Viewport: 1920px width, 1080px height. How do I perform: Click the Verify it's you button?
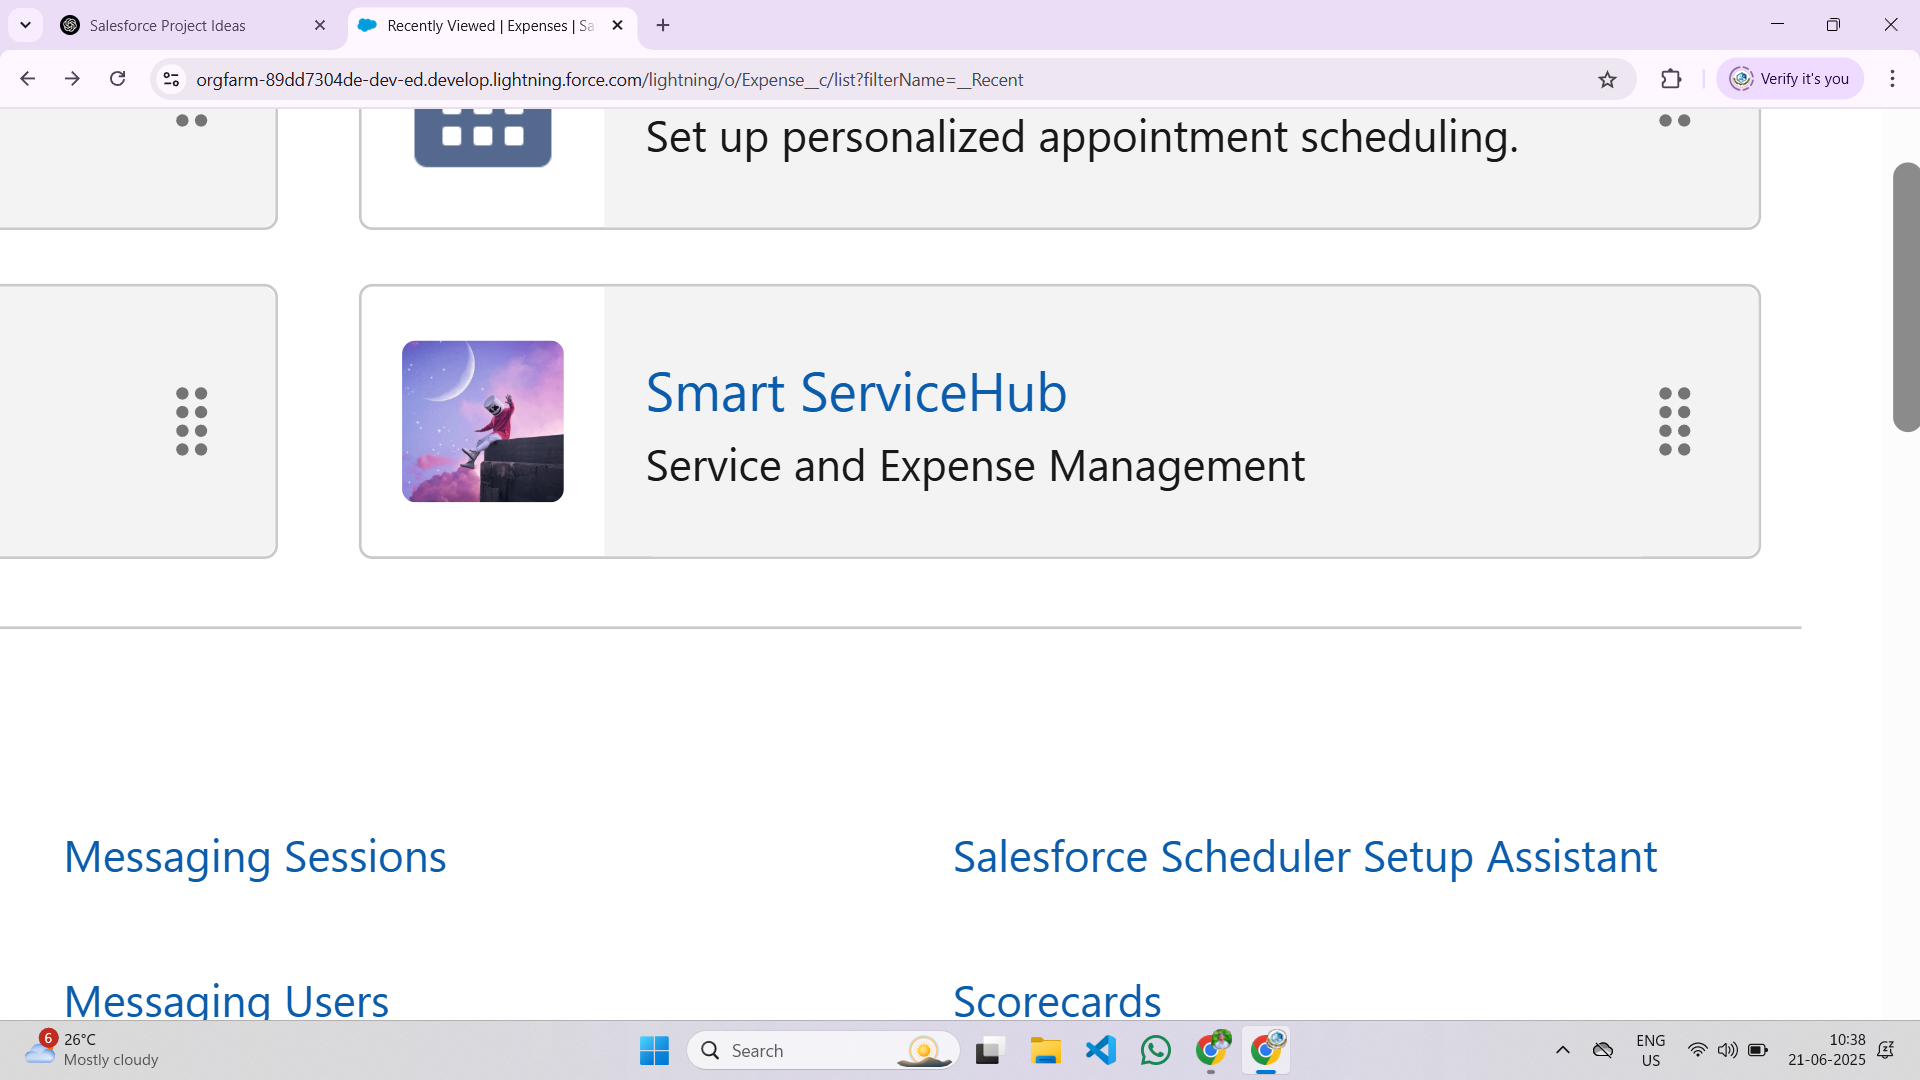(1790, 79)
